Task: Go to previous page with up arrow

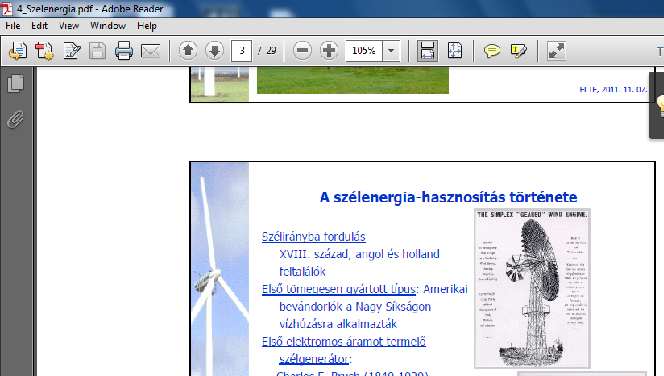Action: click(x=188, y=51)
